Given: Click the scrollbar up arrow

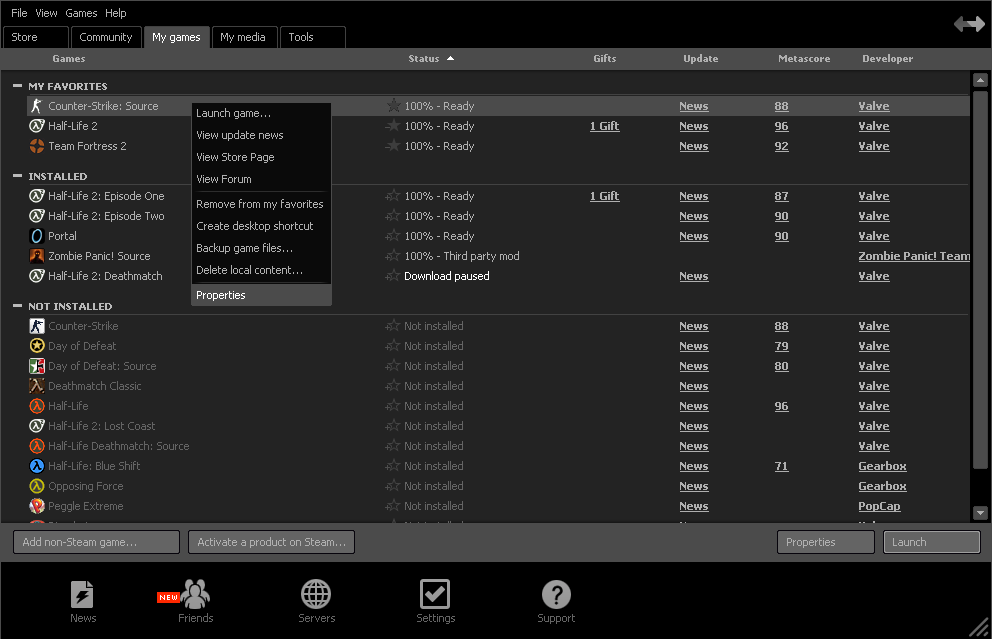Looking at the screenshot, I should coord(980,80).
